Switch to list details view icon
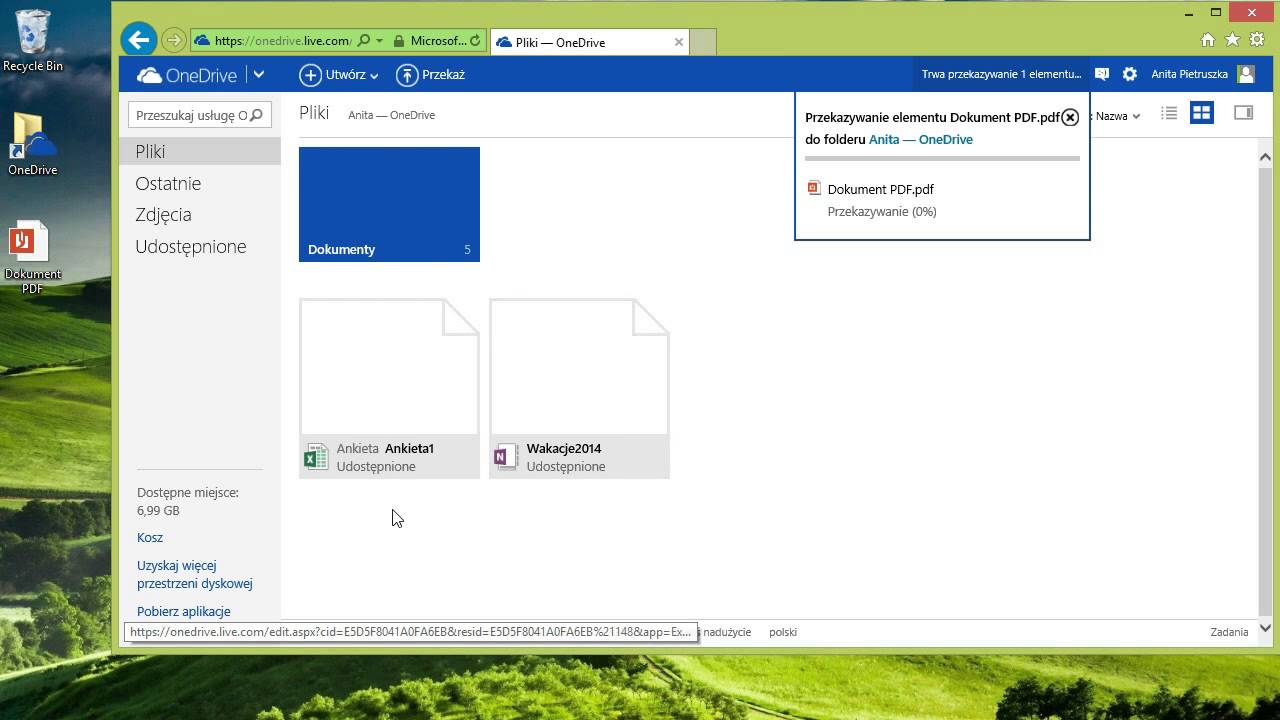The height and width of the screenshot is (720, 1280). coord(1168,113)
